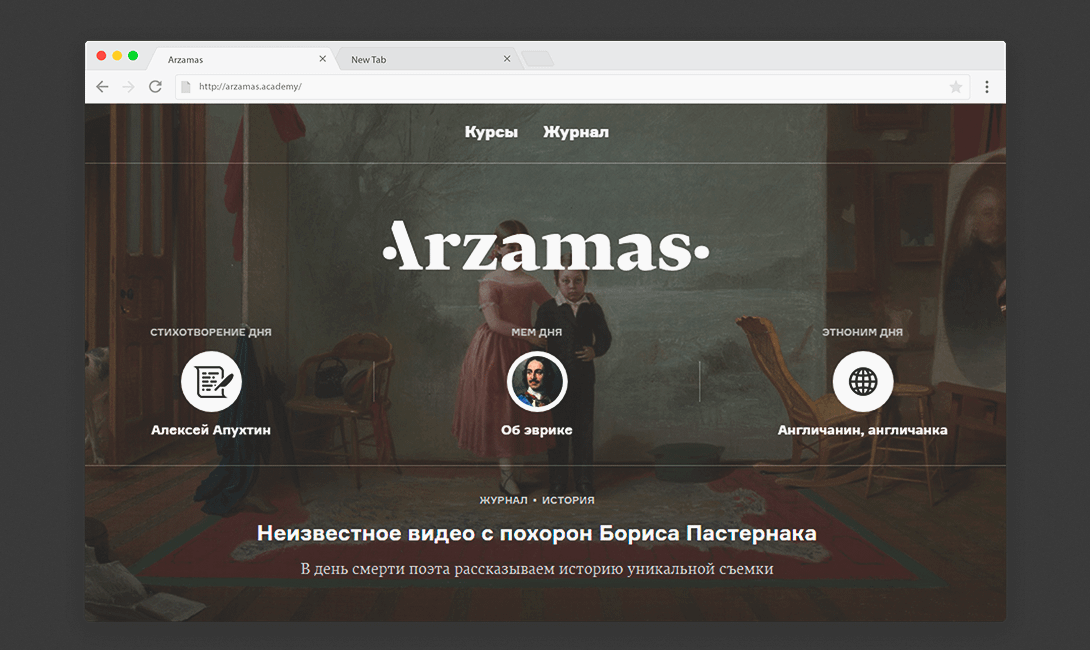1090x650 pixels.
Task: Click the address bar URL field
Action: pyautogui.click(x=572, y=87)
